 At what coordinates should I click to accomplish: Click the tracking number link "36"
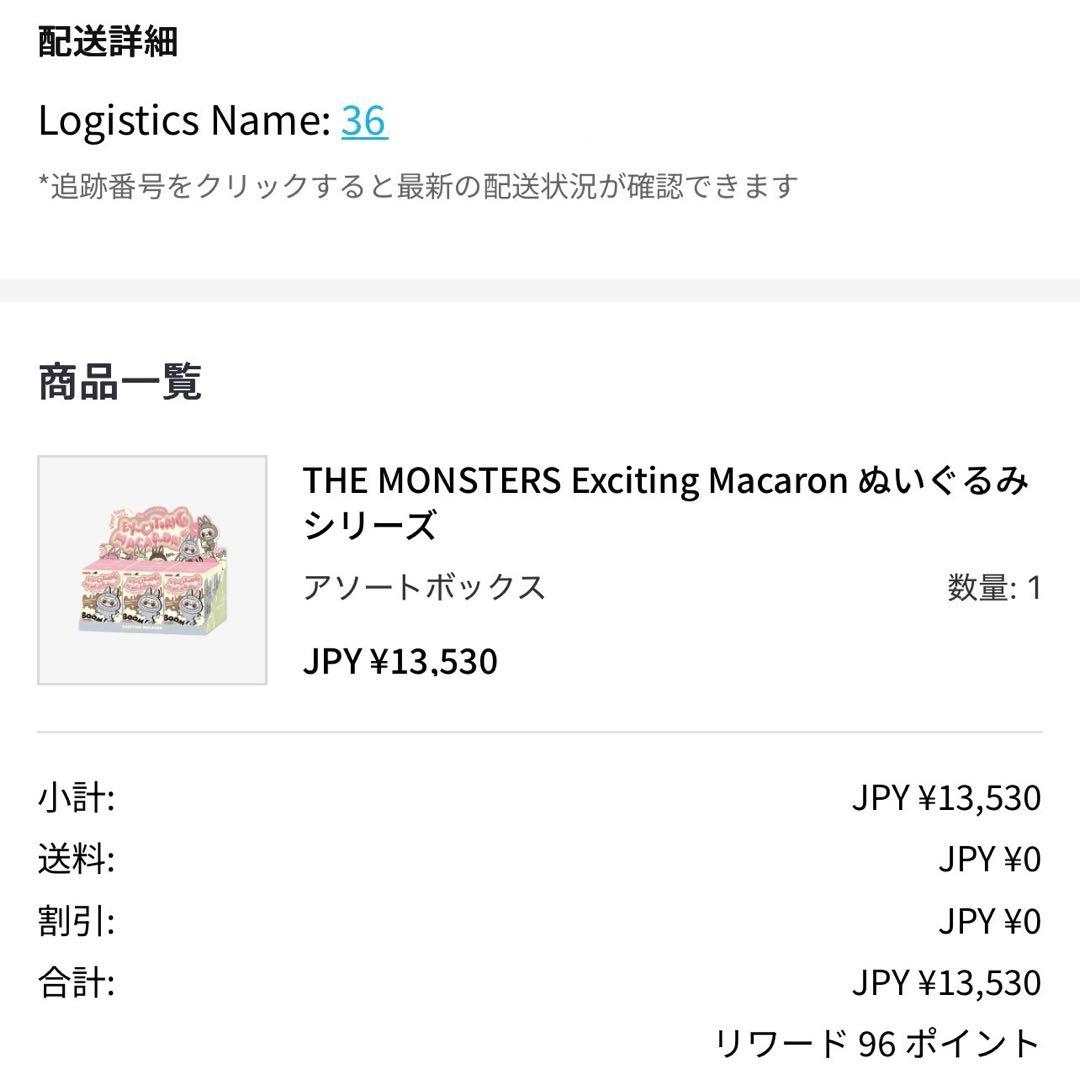[364, 120]
